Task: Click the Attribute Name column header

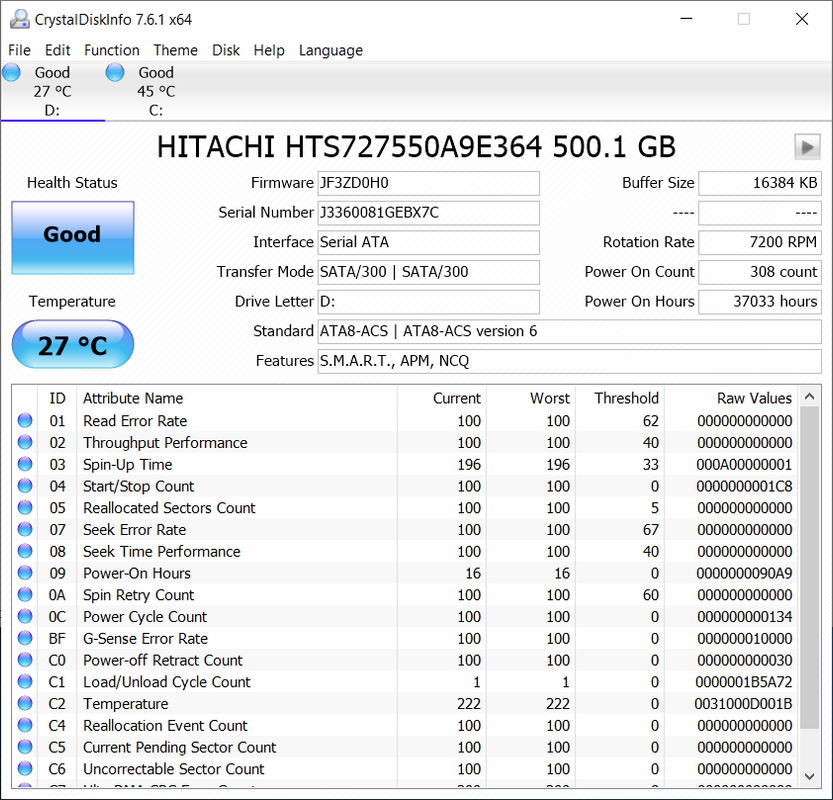Action: point(237,398)
